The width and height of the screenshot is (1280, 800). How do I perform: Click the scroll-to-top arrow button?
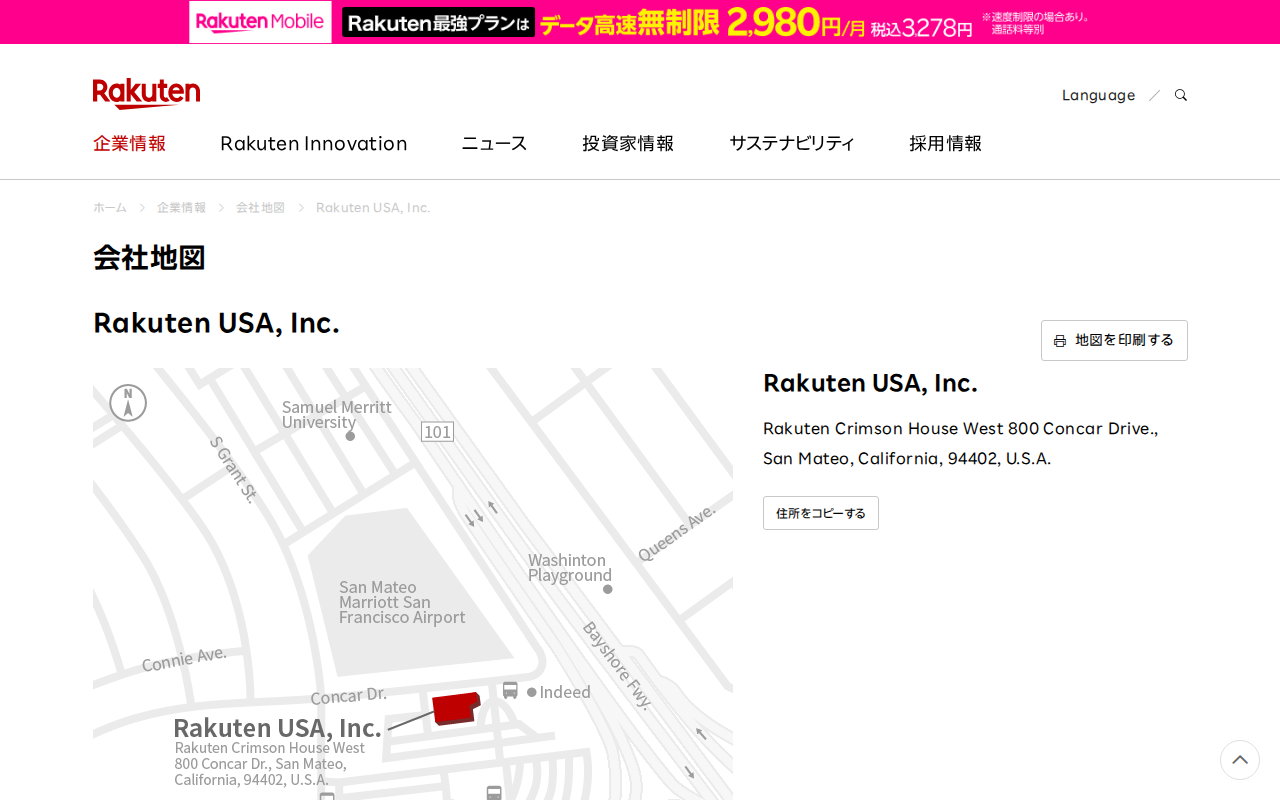click(1240, 760)
